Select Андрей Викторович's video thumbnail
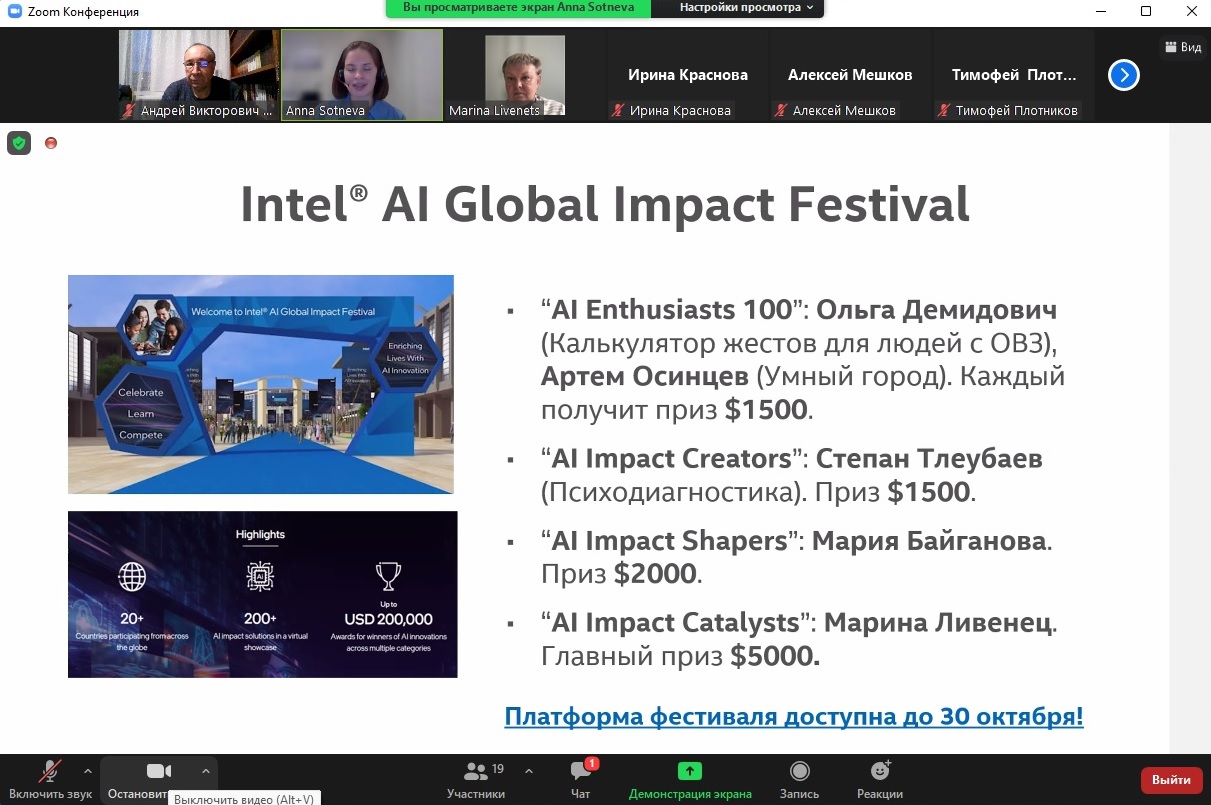The width and height of the screenshot is (1211, 805). [198, 75]
